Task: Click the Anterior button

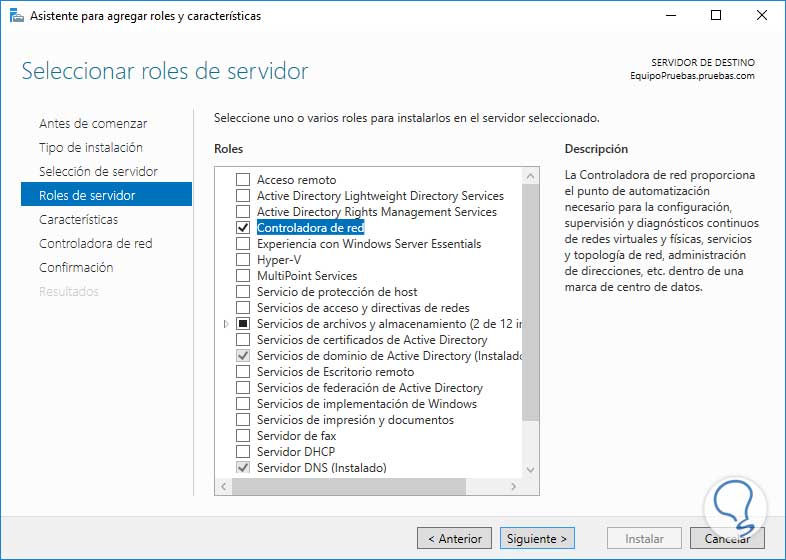Action: pyautogui.click(x=454, y=538)
